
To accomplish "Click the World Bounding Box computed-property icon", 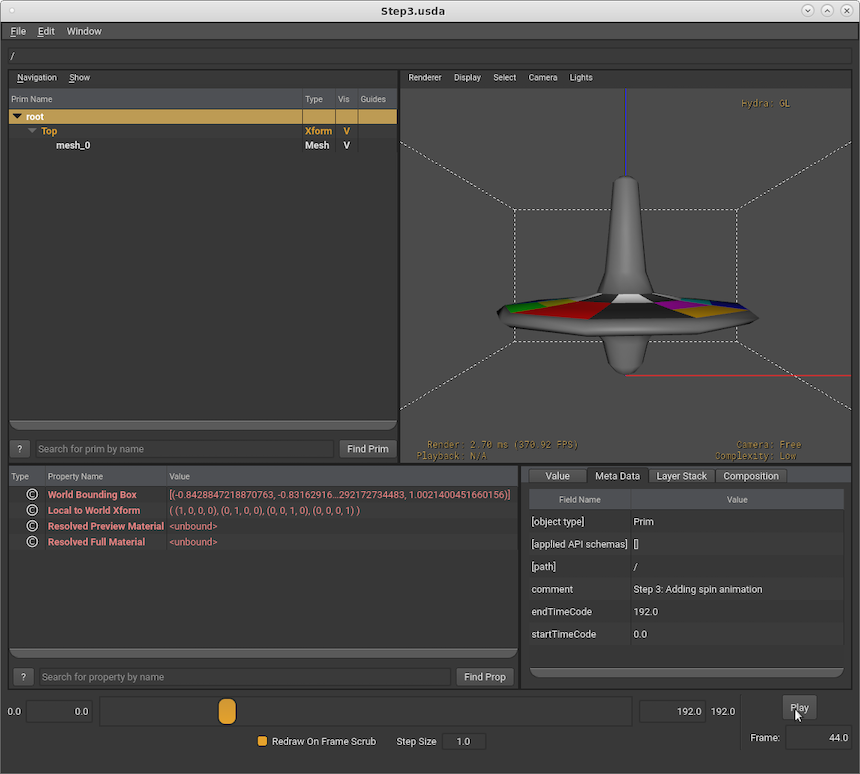I will pos(31,495).
